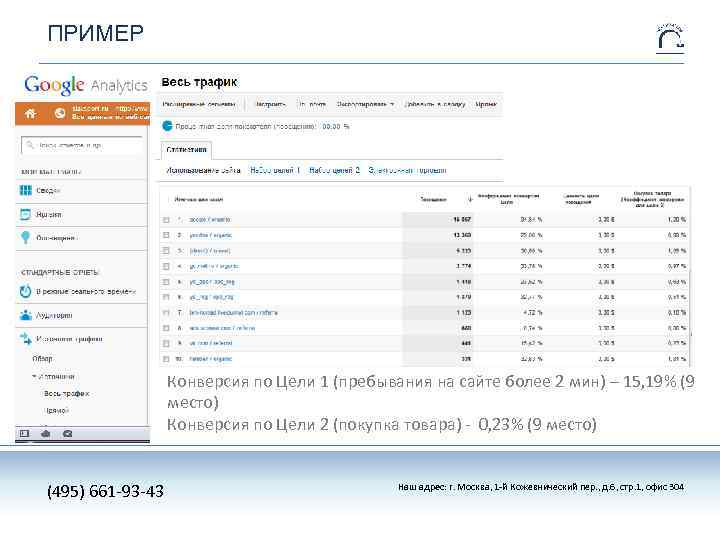720x540 pixels.
Task: Open the Обзор item under traffic sources
Action: 43,358
